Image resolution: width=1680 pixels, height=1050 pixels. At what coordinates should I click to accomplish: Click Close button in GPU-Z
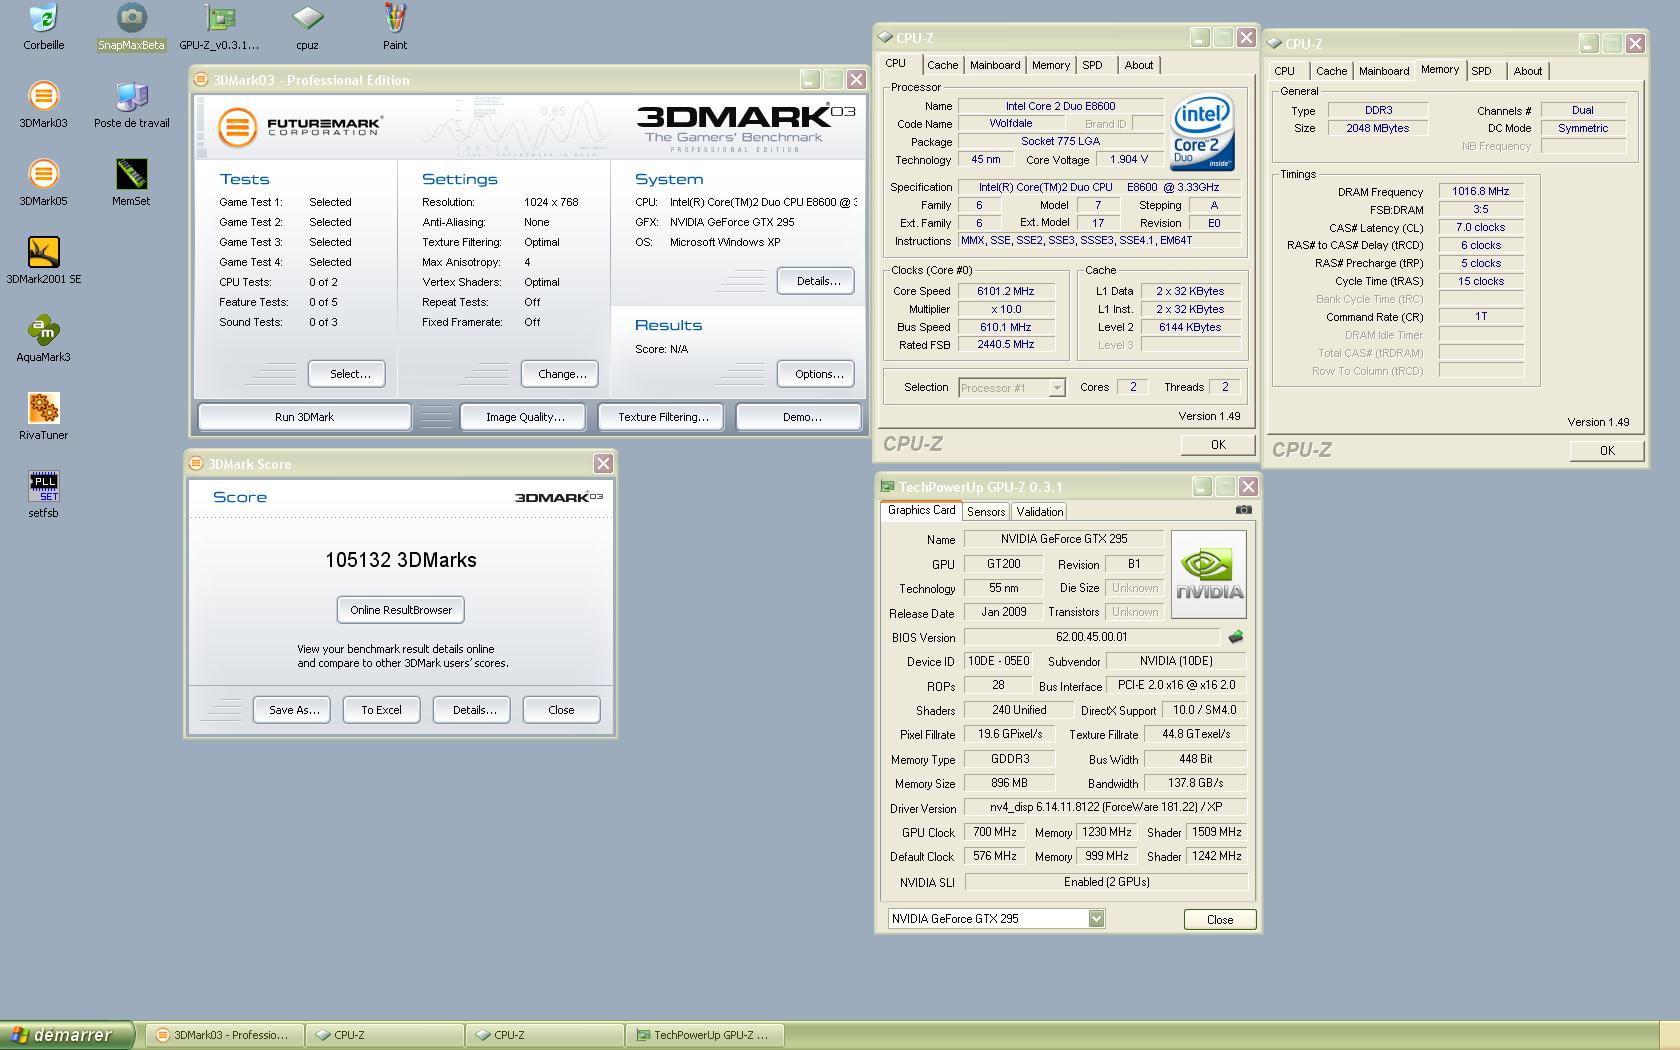pyautogui.click(x=1220, y=920)
